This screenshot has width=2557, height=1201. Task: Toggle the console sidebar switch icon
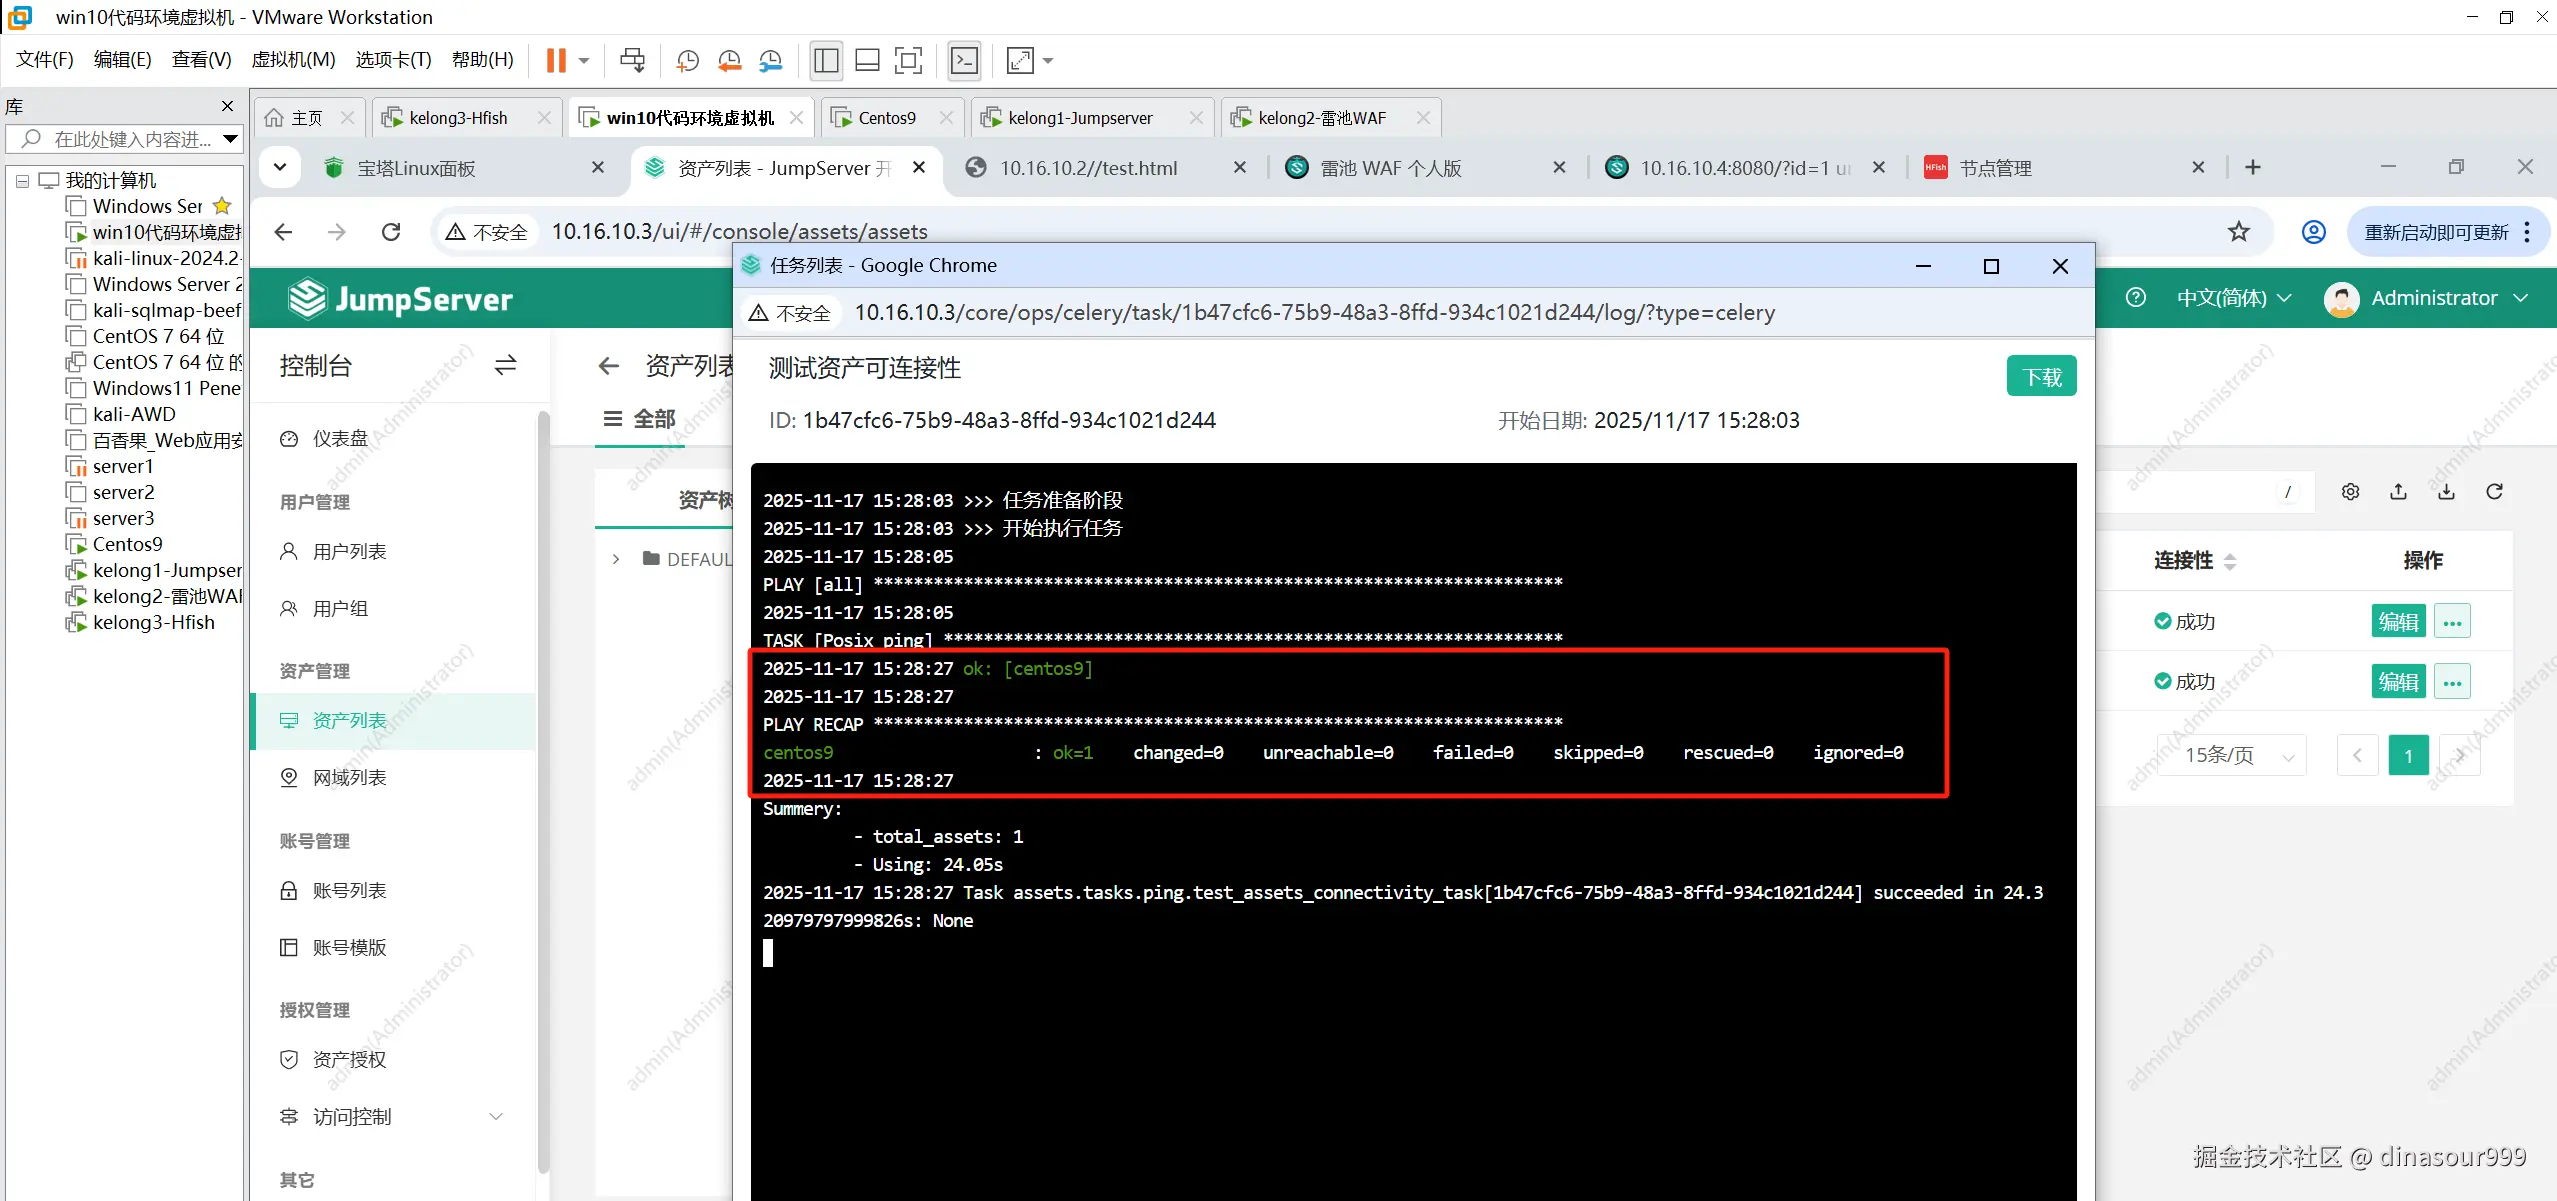point(505,366)
